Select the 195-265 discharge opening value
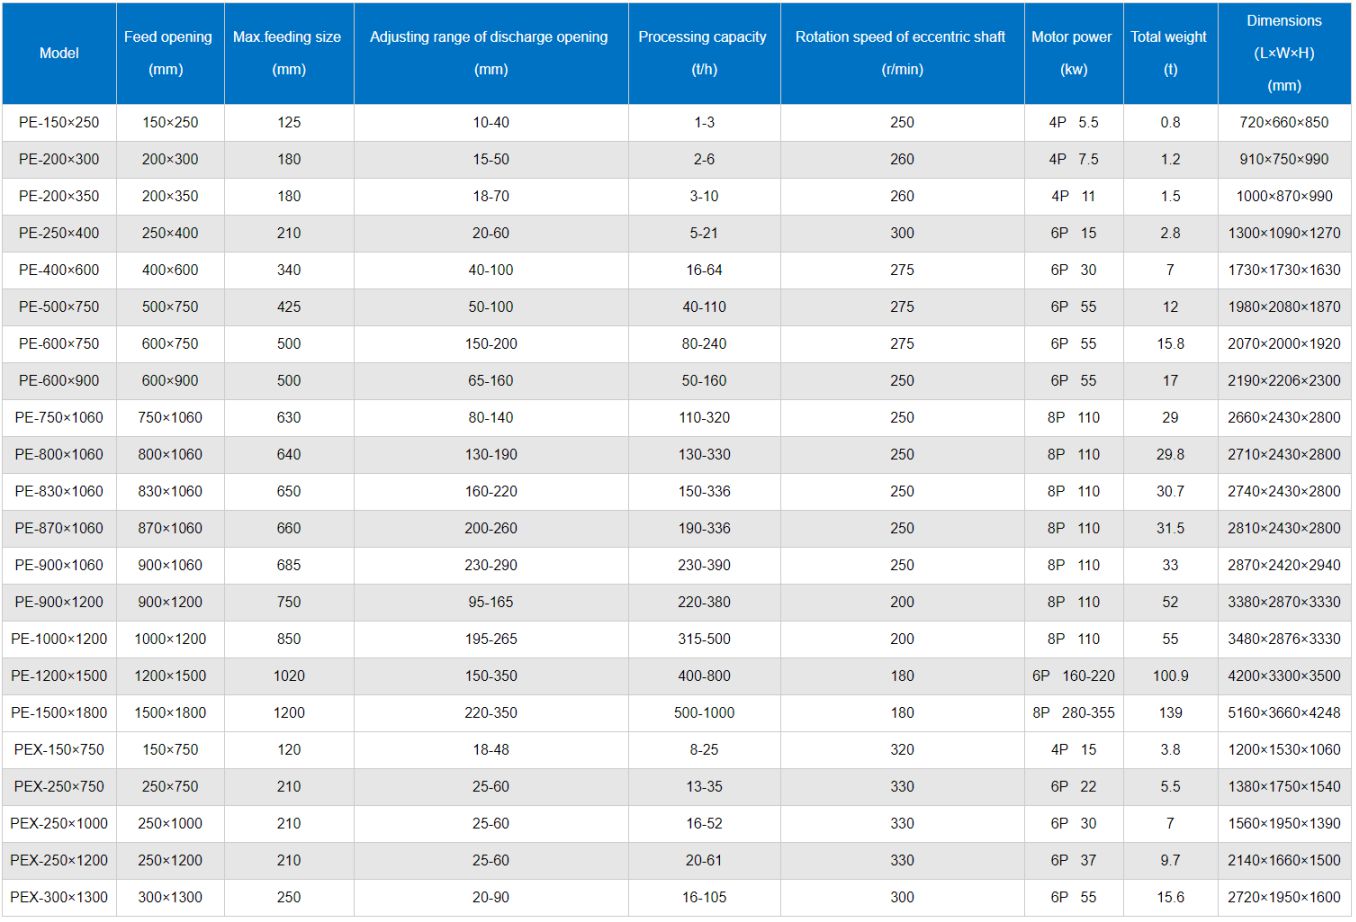1356x922 pixels. 491,639
